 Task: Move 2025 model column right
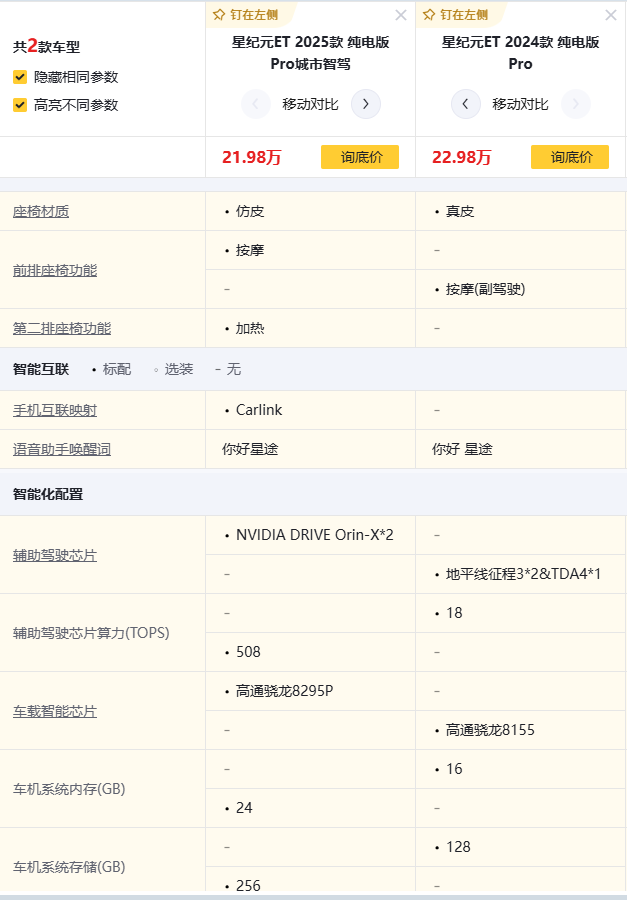pyautogui.click(x=366, y=104)
